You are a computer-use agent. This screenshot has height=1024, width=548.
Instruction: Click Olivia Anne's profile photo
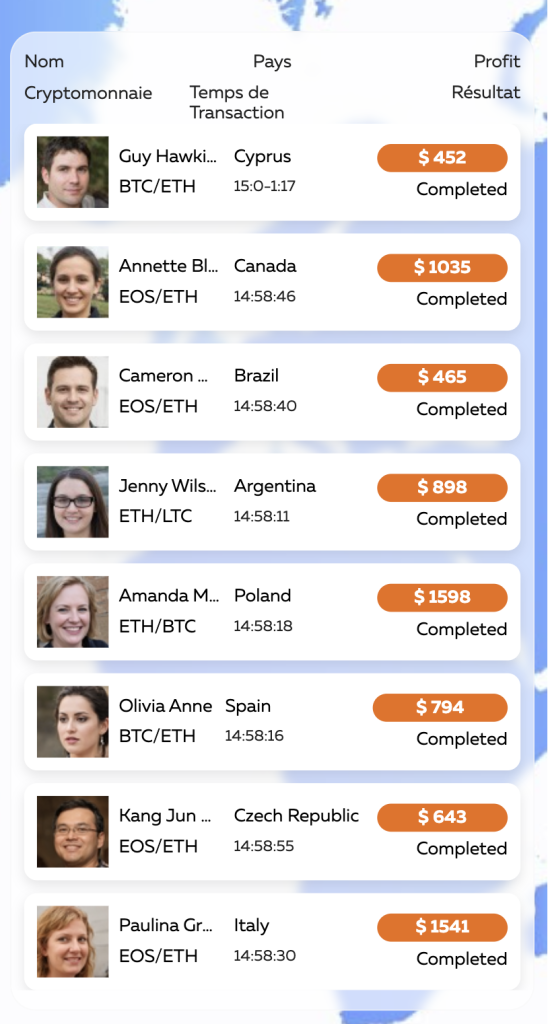click(73, 722)
